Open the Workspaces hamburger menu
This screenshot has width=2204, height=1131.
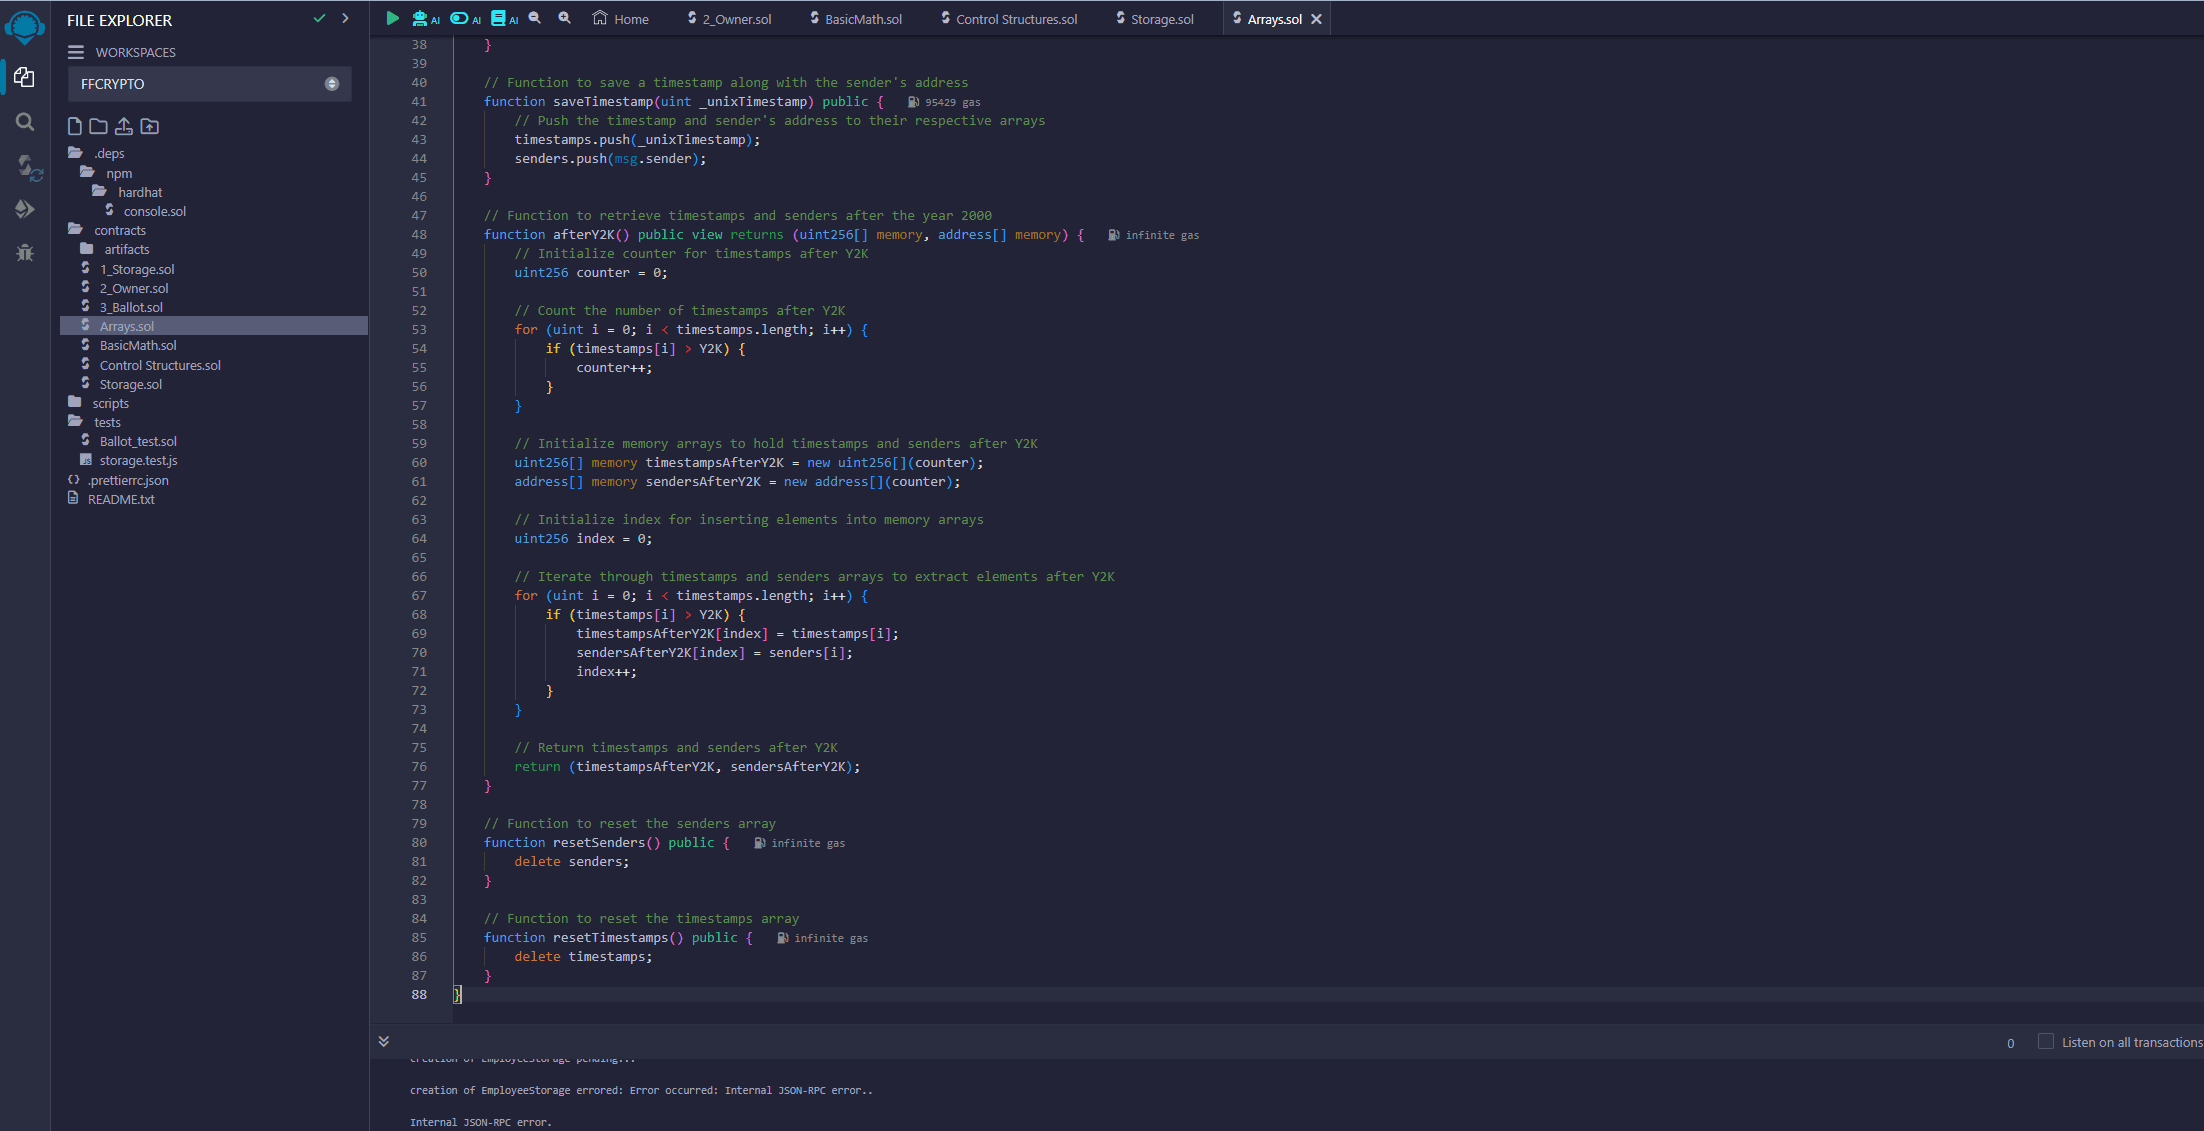pos(76,52)
